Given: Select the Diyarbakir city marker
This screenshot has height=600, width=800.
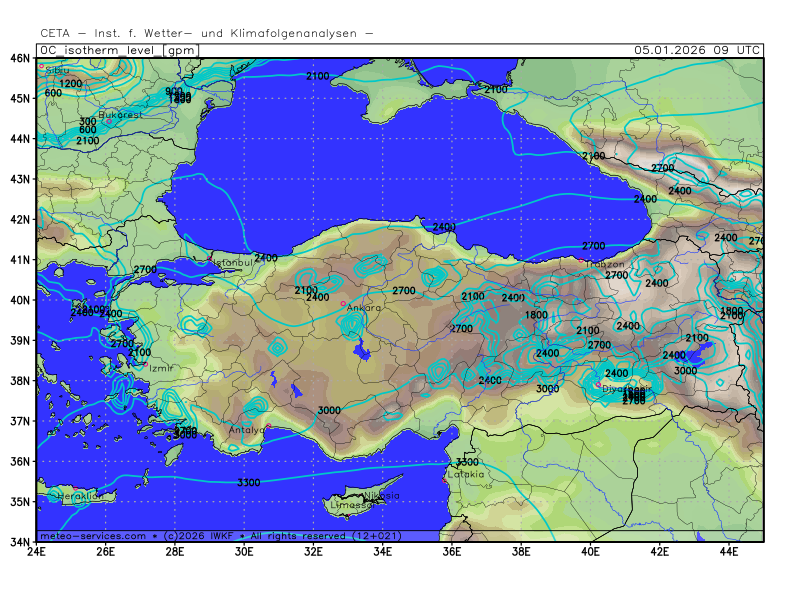Looking at the screenshot, I should coord(599,384).
